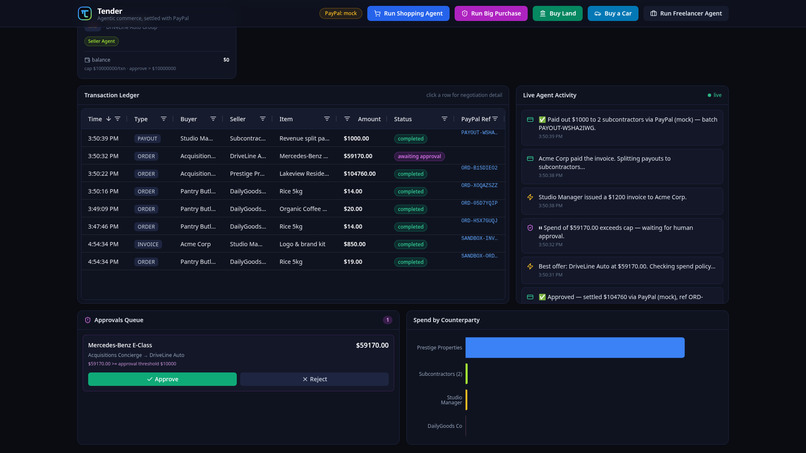Screen dimensions: 806x453
Task: Click the Studio Manager yellow bar
Action: [466, 400]
